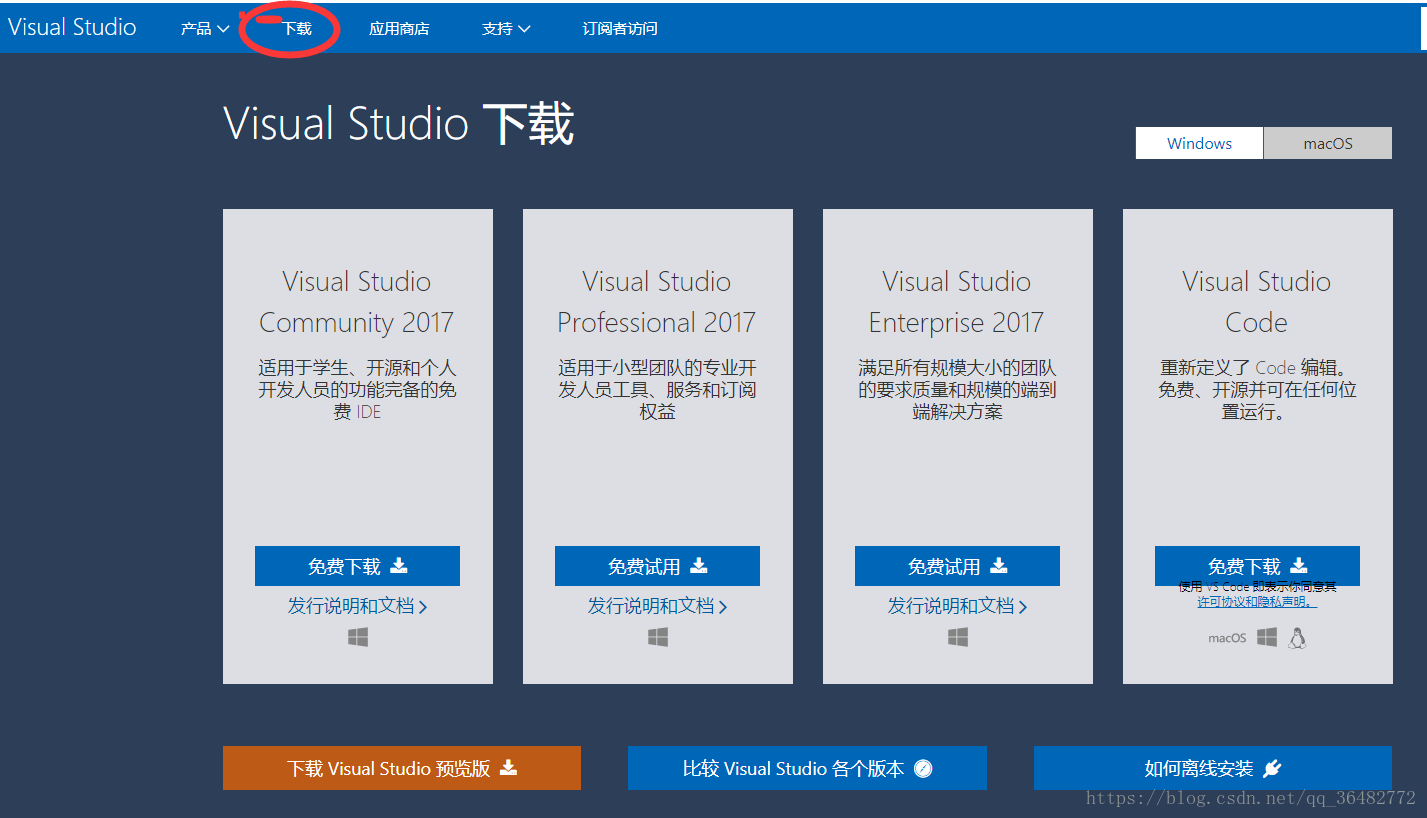This screenshot has width=1427, height=818.
Task: Click the Linux penguin icon in Code card
Action: [1297, 638]
